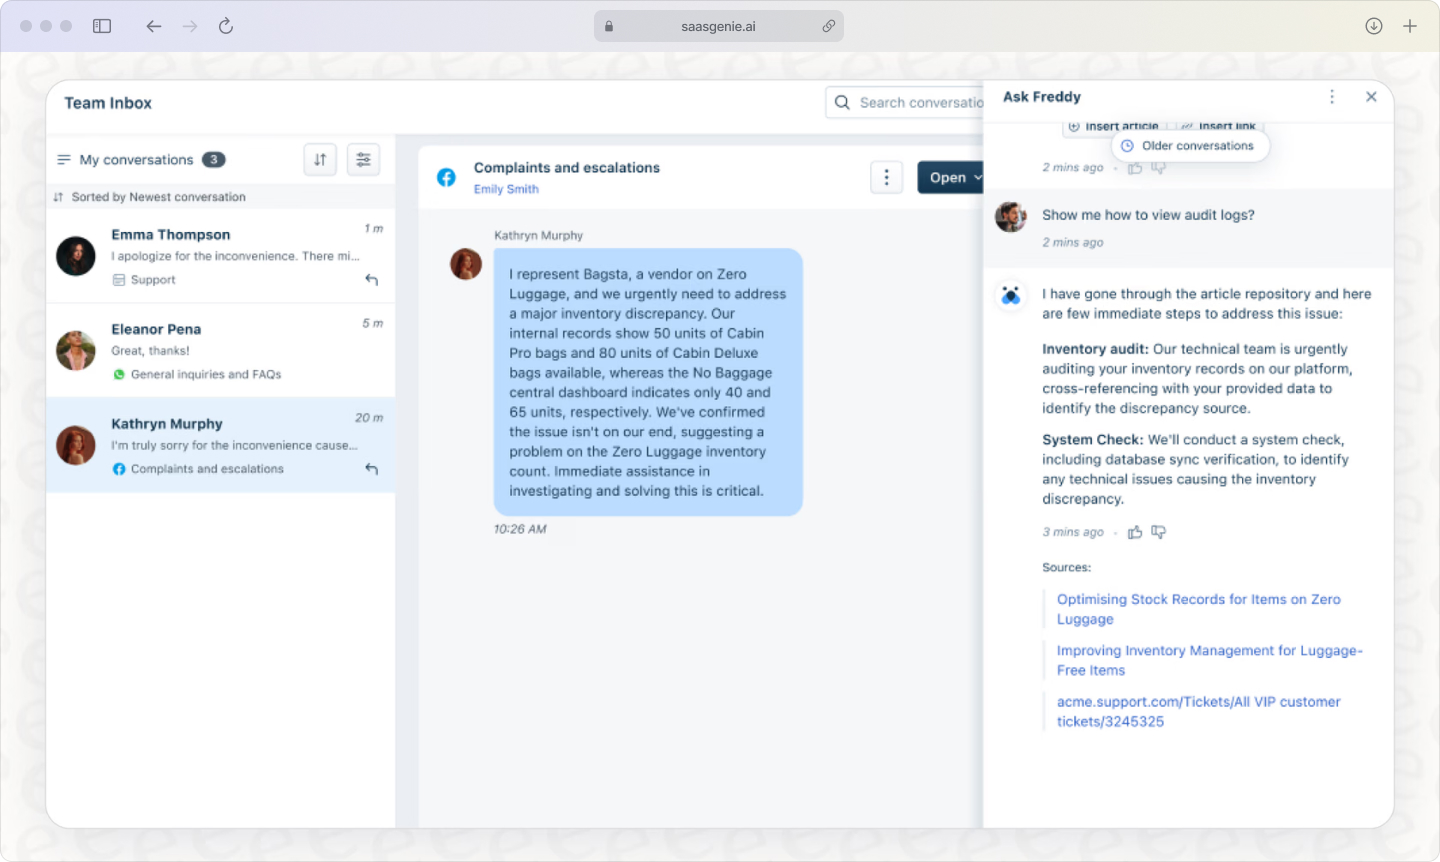
Task: Give thumbs up on Freddy's latest response
Action: coord(1135,532)
